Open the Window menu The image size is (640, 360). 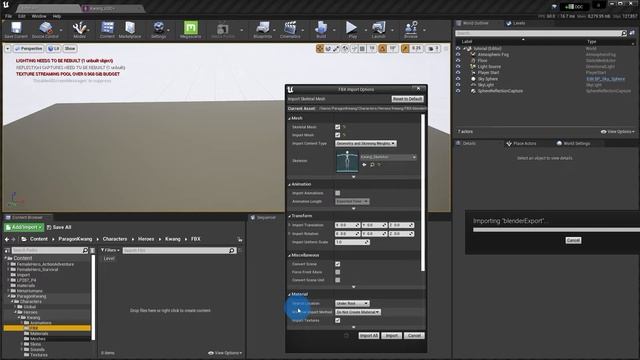coord(39,16)
